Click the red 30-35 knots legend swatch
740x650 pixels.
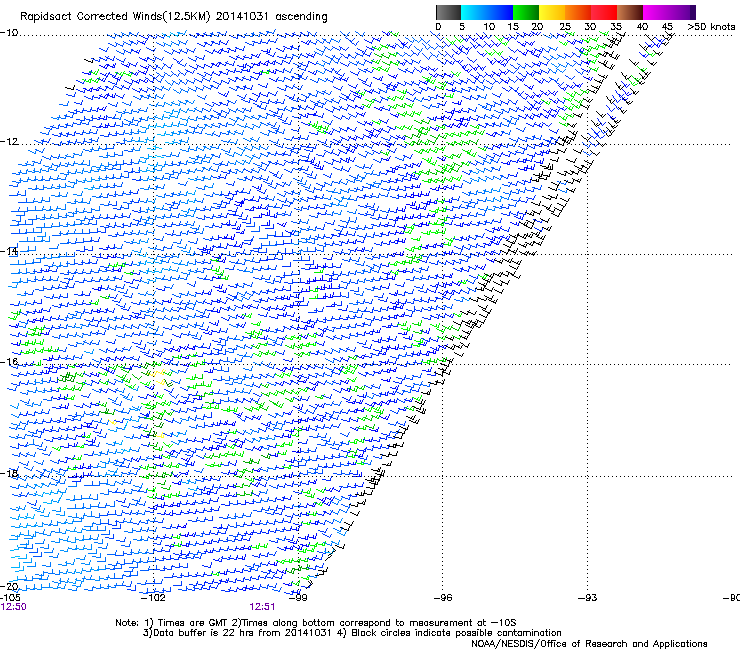pos(604,12)
